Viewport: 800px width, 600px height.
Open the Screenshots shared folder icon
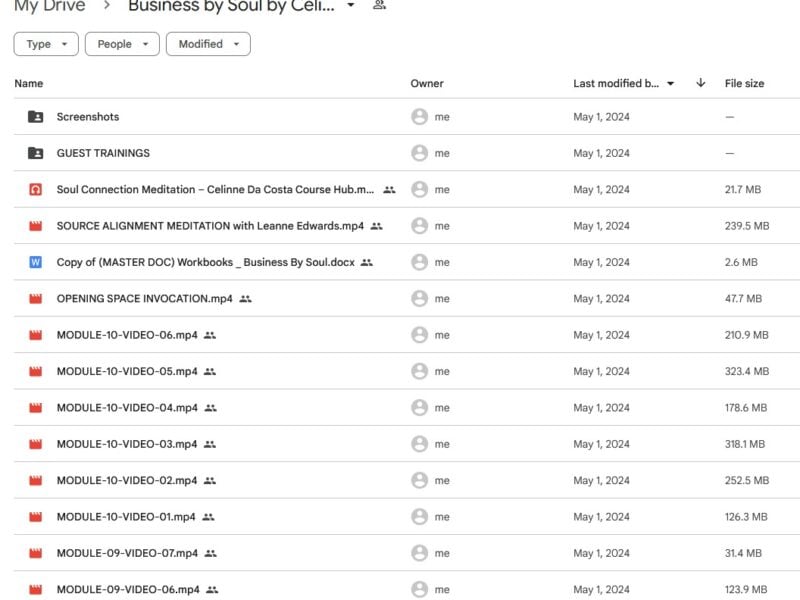pyautogui.click(x=35, y=117)
